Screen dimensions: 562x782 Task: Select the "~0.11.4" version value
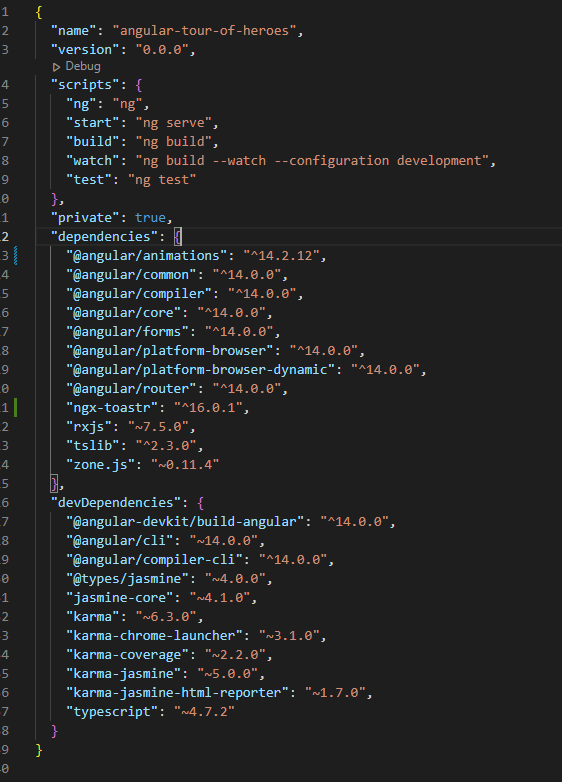pyautogui.click(x=185, y=464)
